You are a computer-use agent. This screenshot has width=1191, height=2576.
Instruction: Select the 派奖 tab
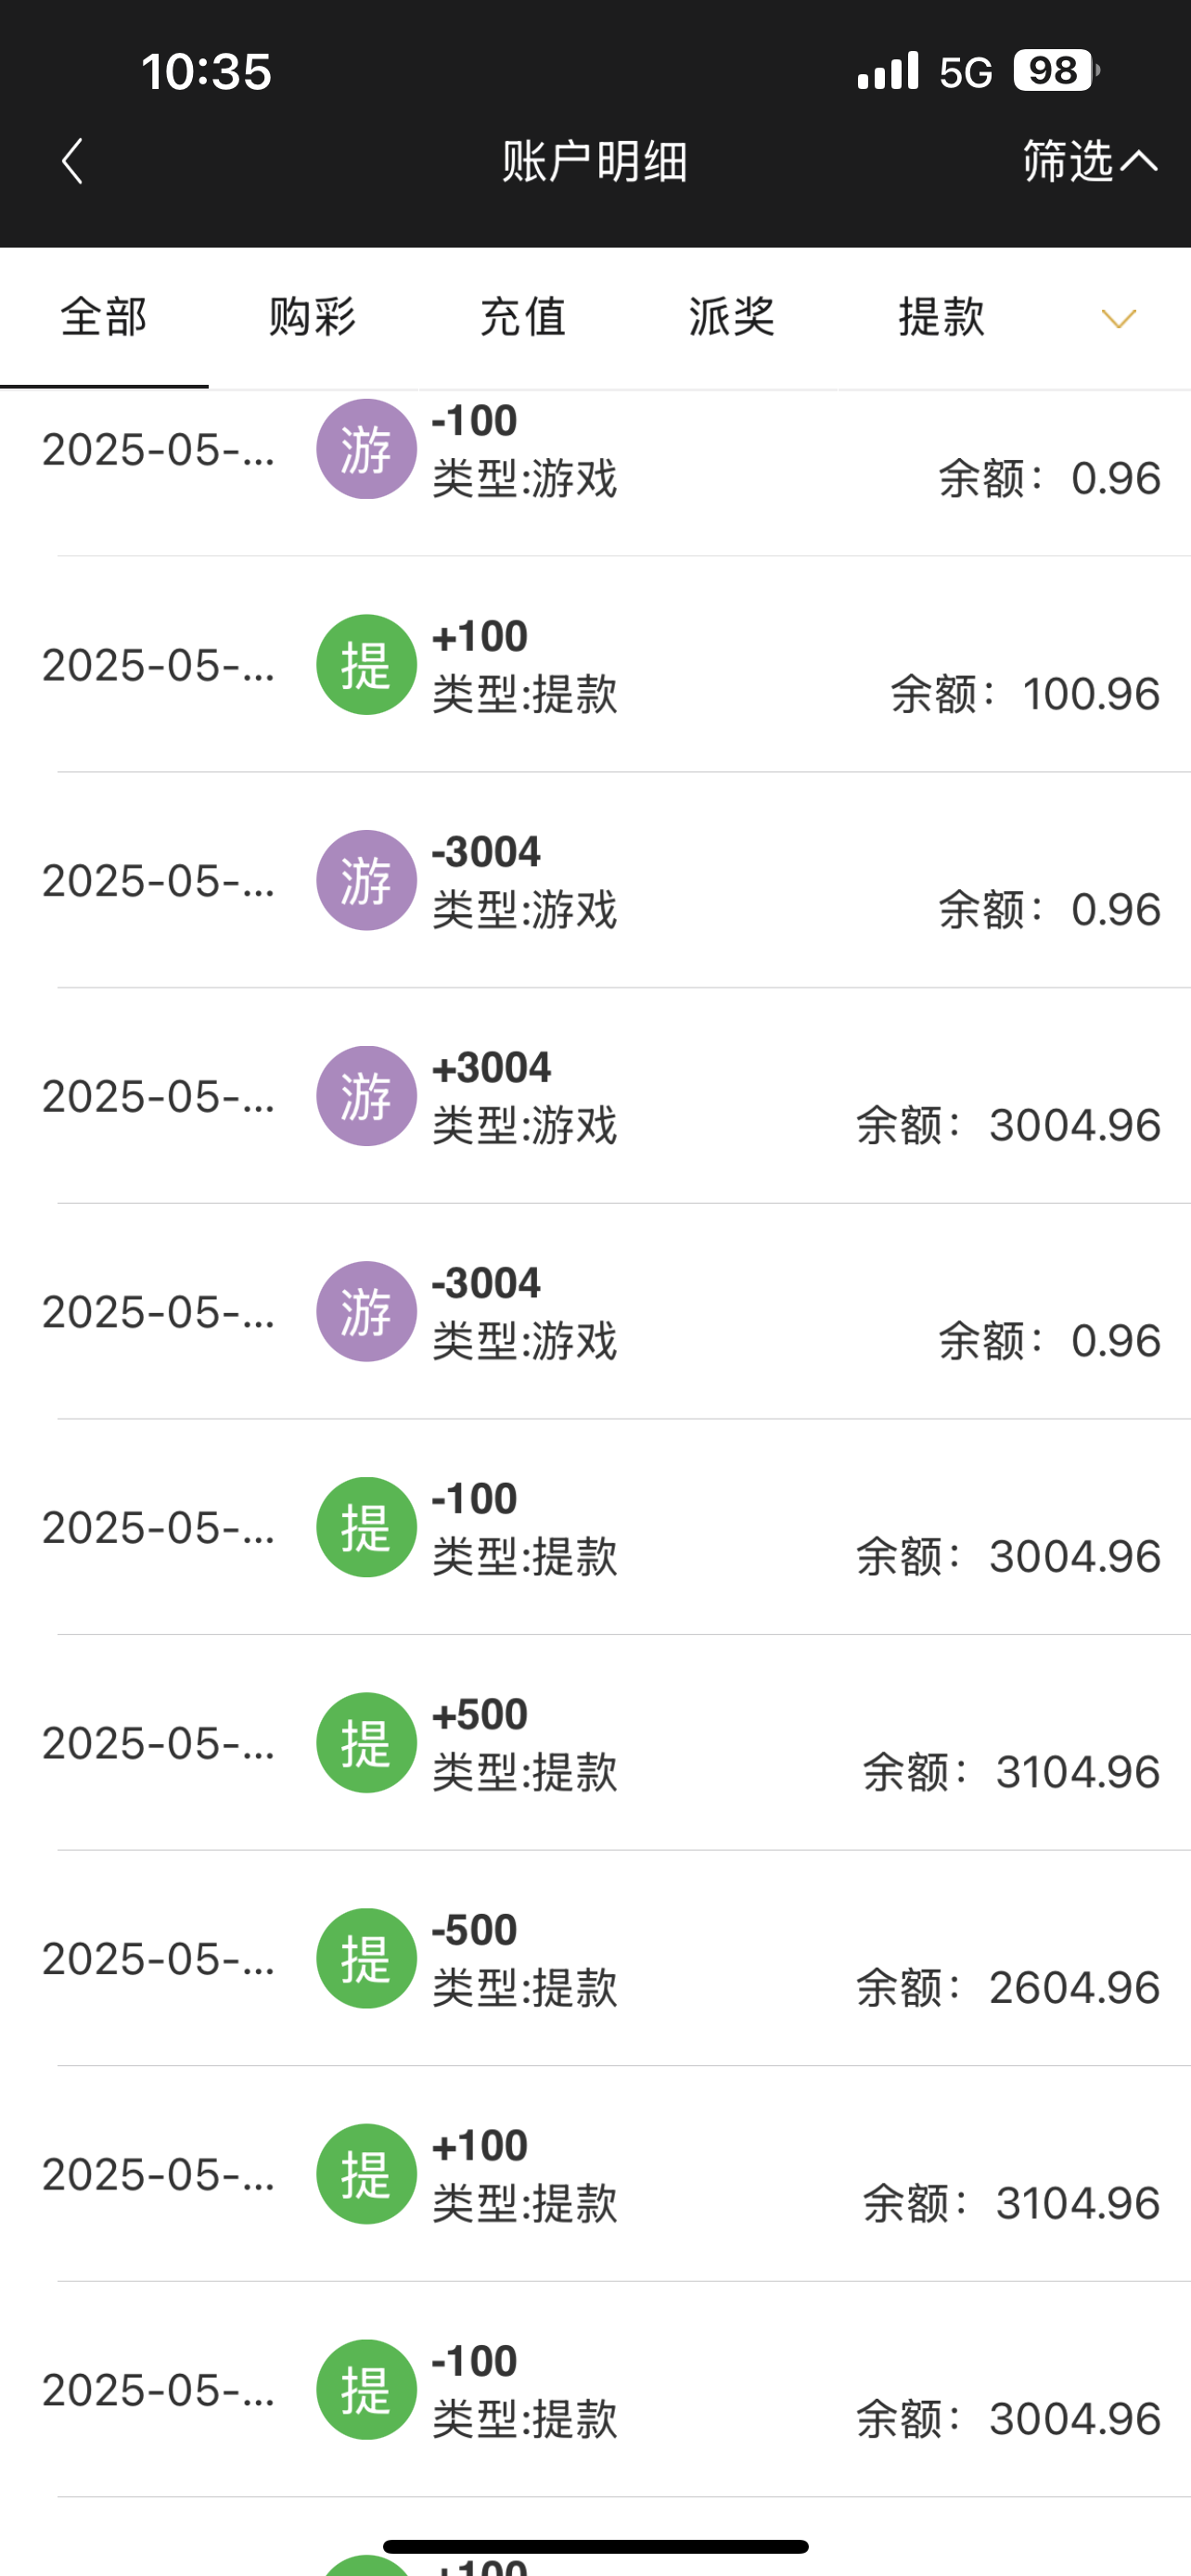(x=732, y=318)
